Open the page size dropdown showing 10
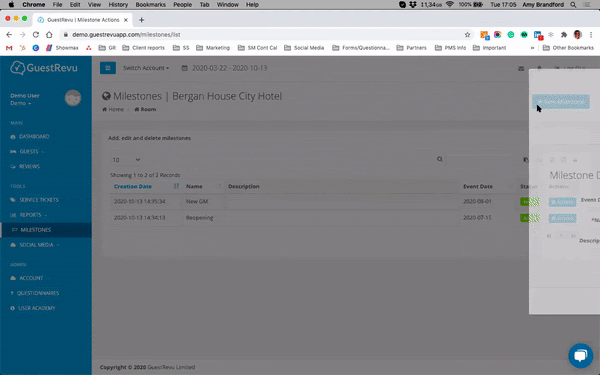600x375 pixels. coord(126,160)
